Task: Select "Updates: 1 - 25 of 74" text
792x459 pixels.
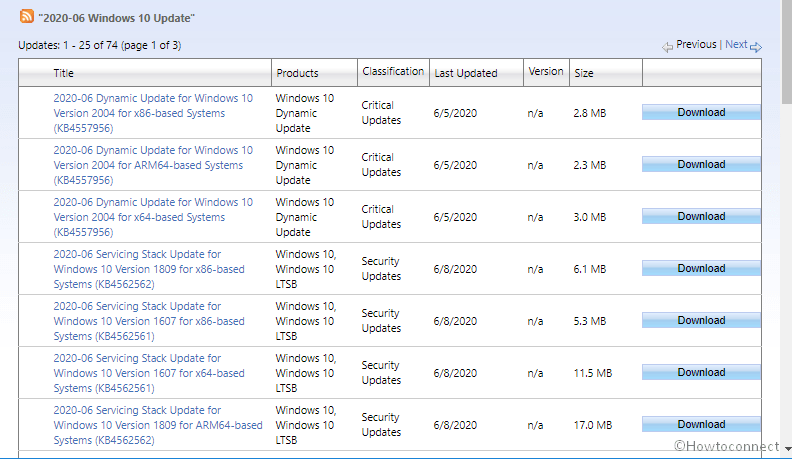Action: click(x=68, y=45)
